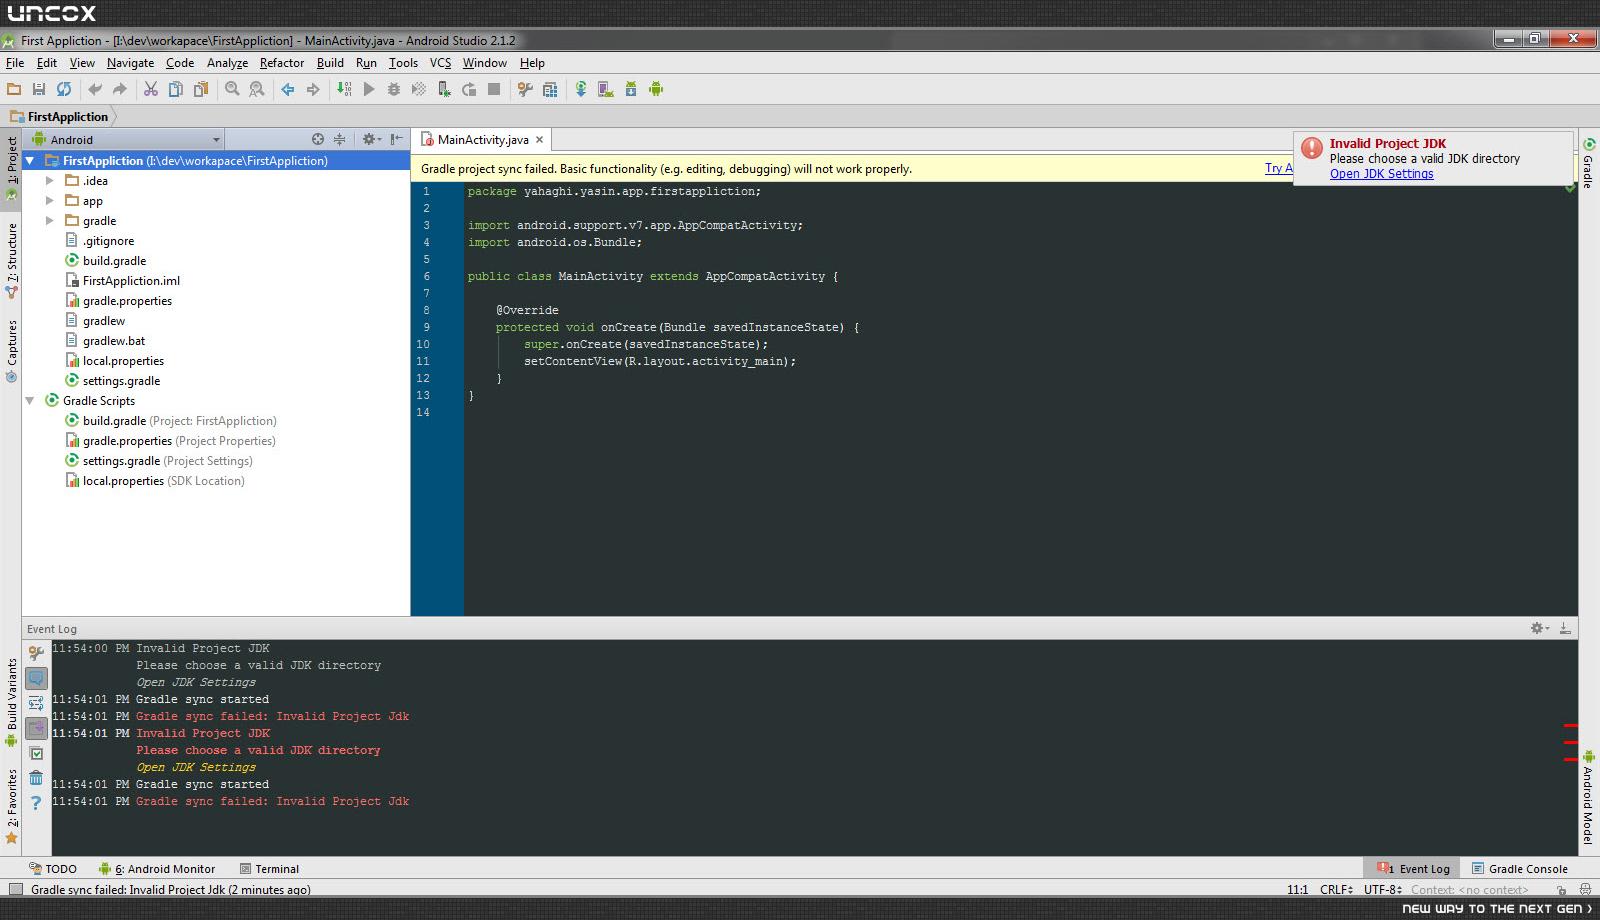Toggle notification balloons in Event Log
The width and height of the screenshot is (1600, 920).
pos(36,678)
